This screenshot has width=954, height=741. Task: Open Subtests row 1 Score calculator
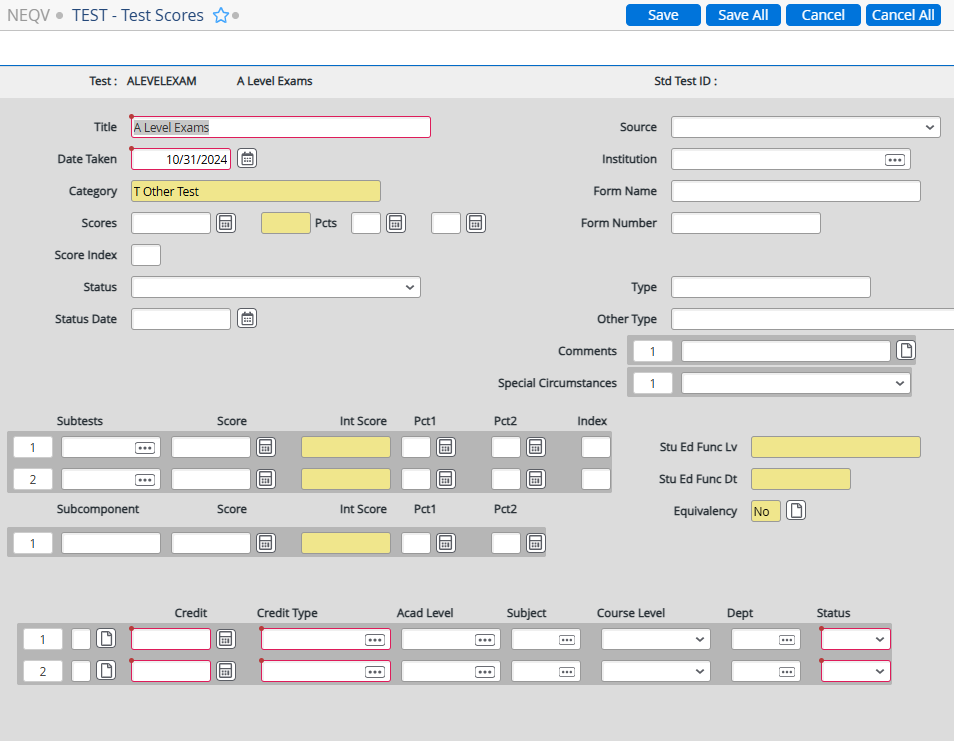(266, 447)
